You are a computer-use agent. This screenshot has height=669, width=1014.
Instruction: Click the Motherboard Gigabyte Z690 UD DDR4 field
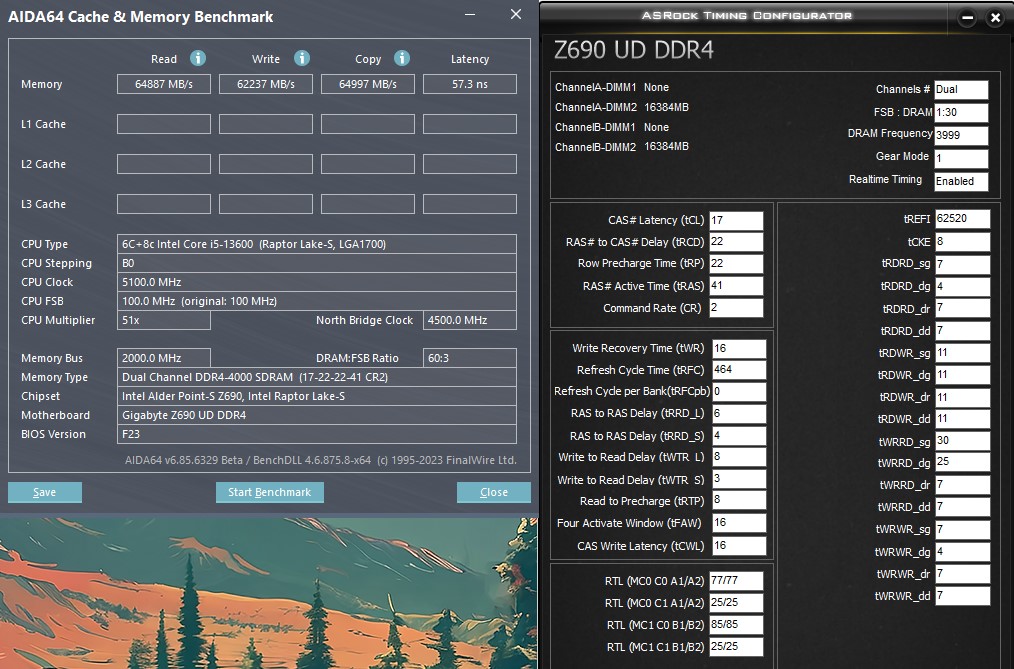317,415
